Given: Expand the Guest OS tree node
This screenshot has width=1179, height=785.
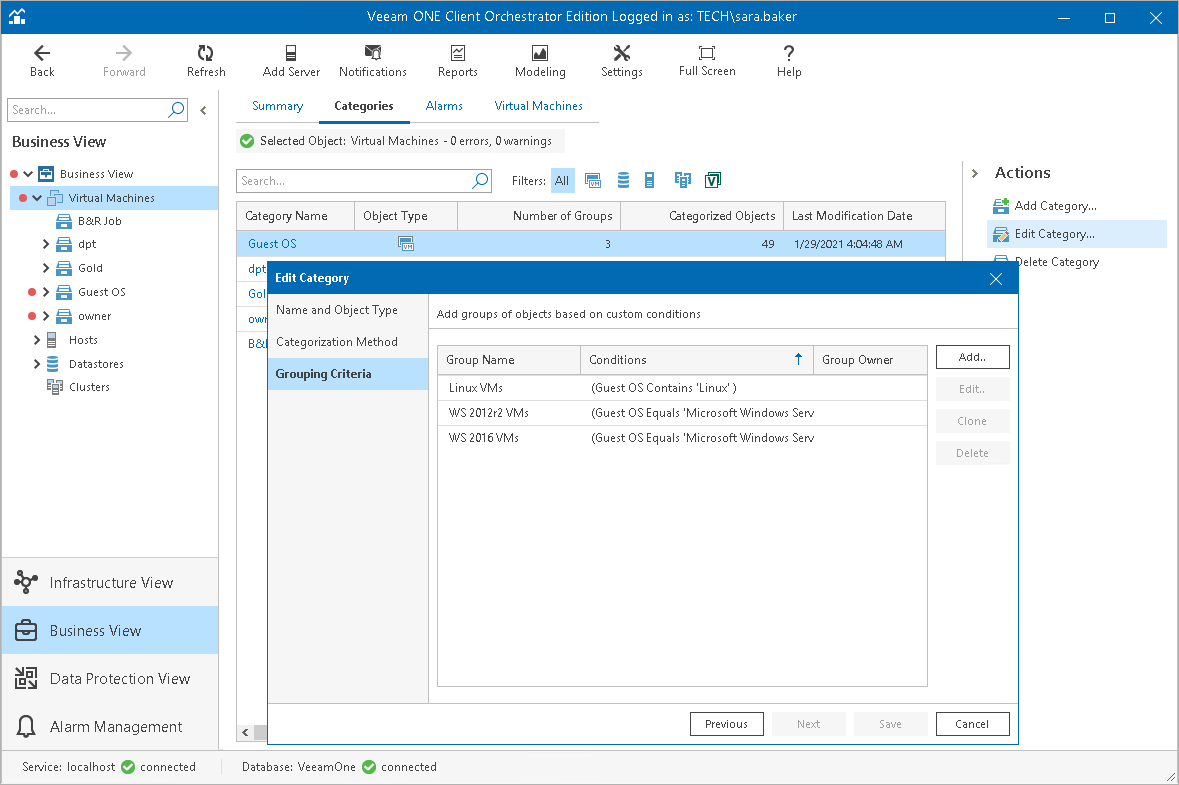Looking at the screenshot, I should click(x=46, y=292).
